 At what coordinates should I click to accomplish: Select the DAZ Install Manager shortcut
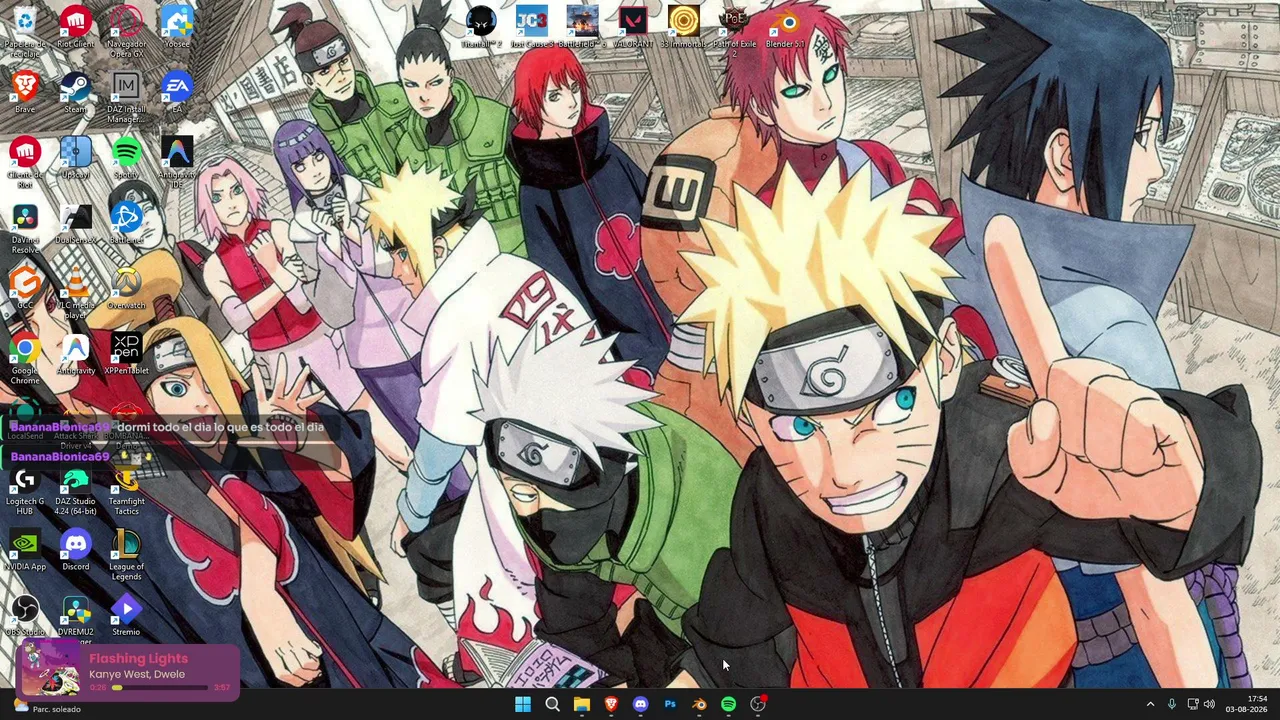pyautogui.click(x=126, y=97)
